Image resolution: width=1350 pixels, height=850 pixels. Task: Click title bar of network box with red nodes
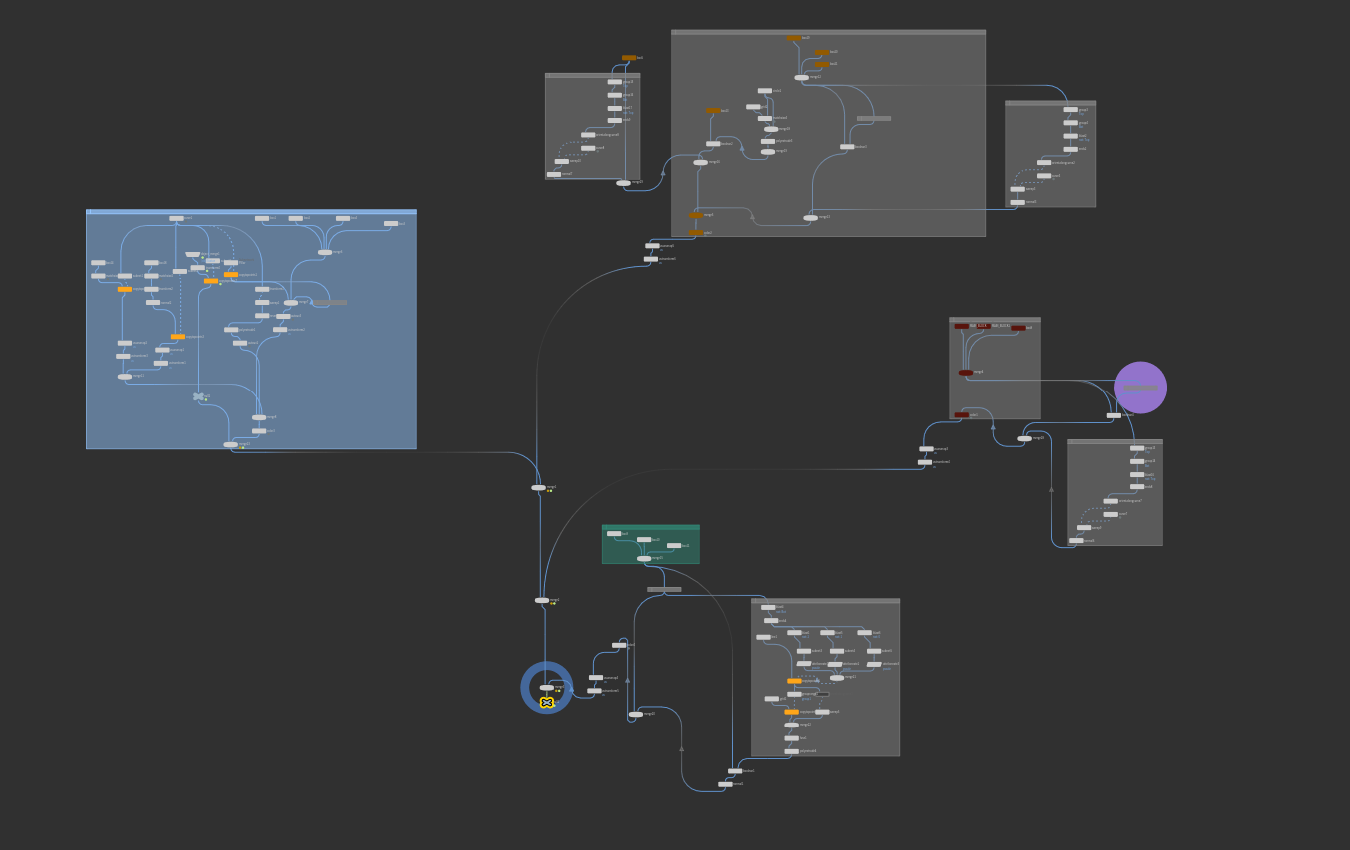[x=994, y=319]
